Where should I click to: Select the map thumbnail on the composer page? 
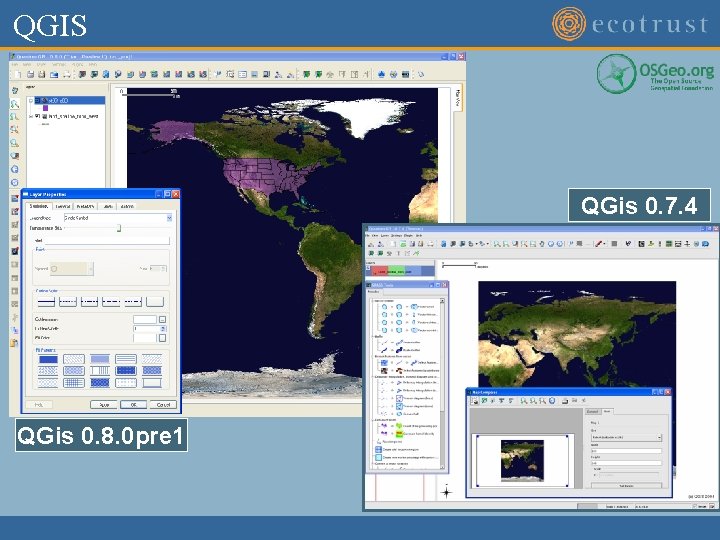(522, 461)
